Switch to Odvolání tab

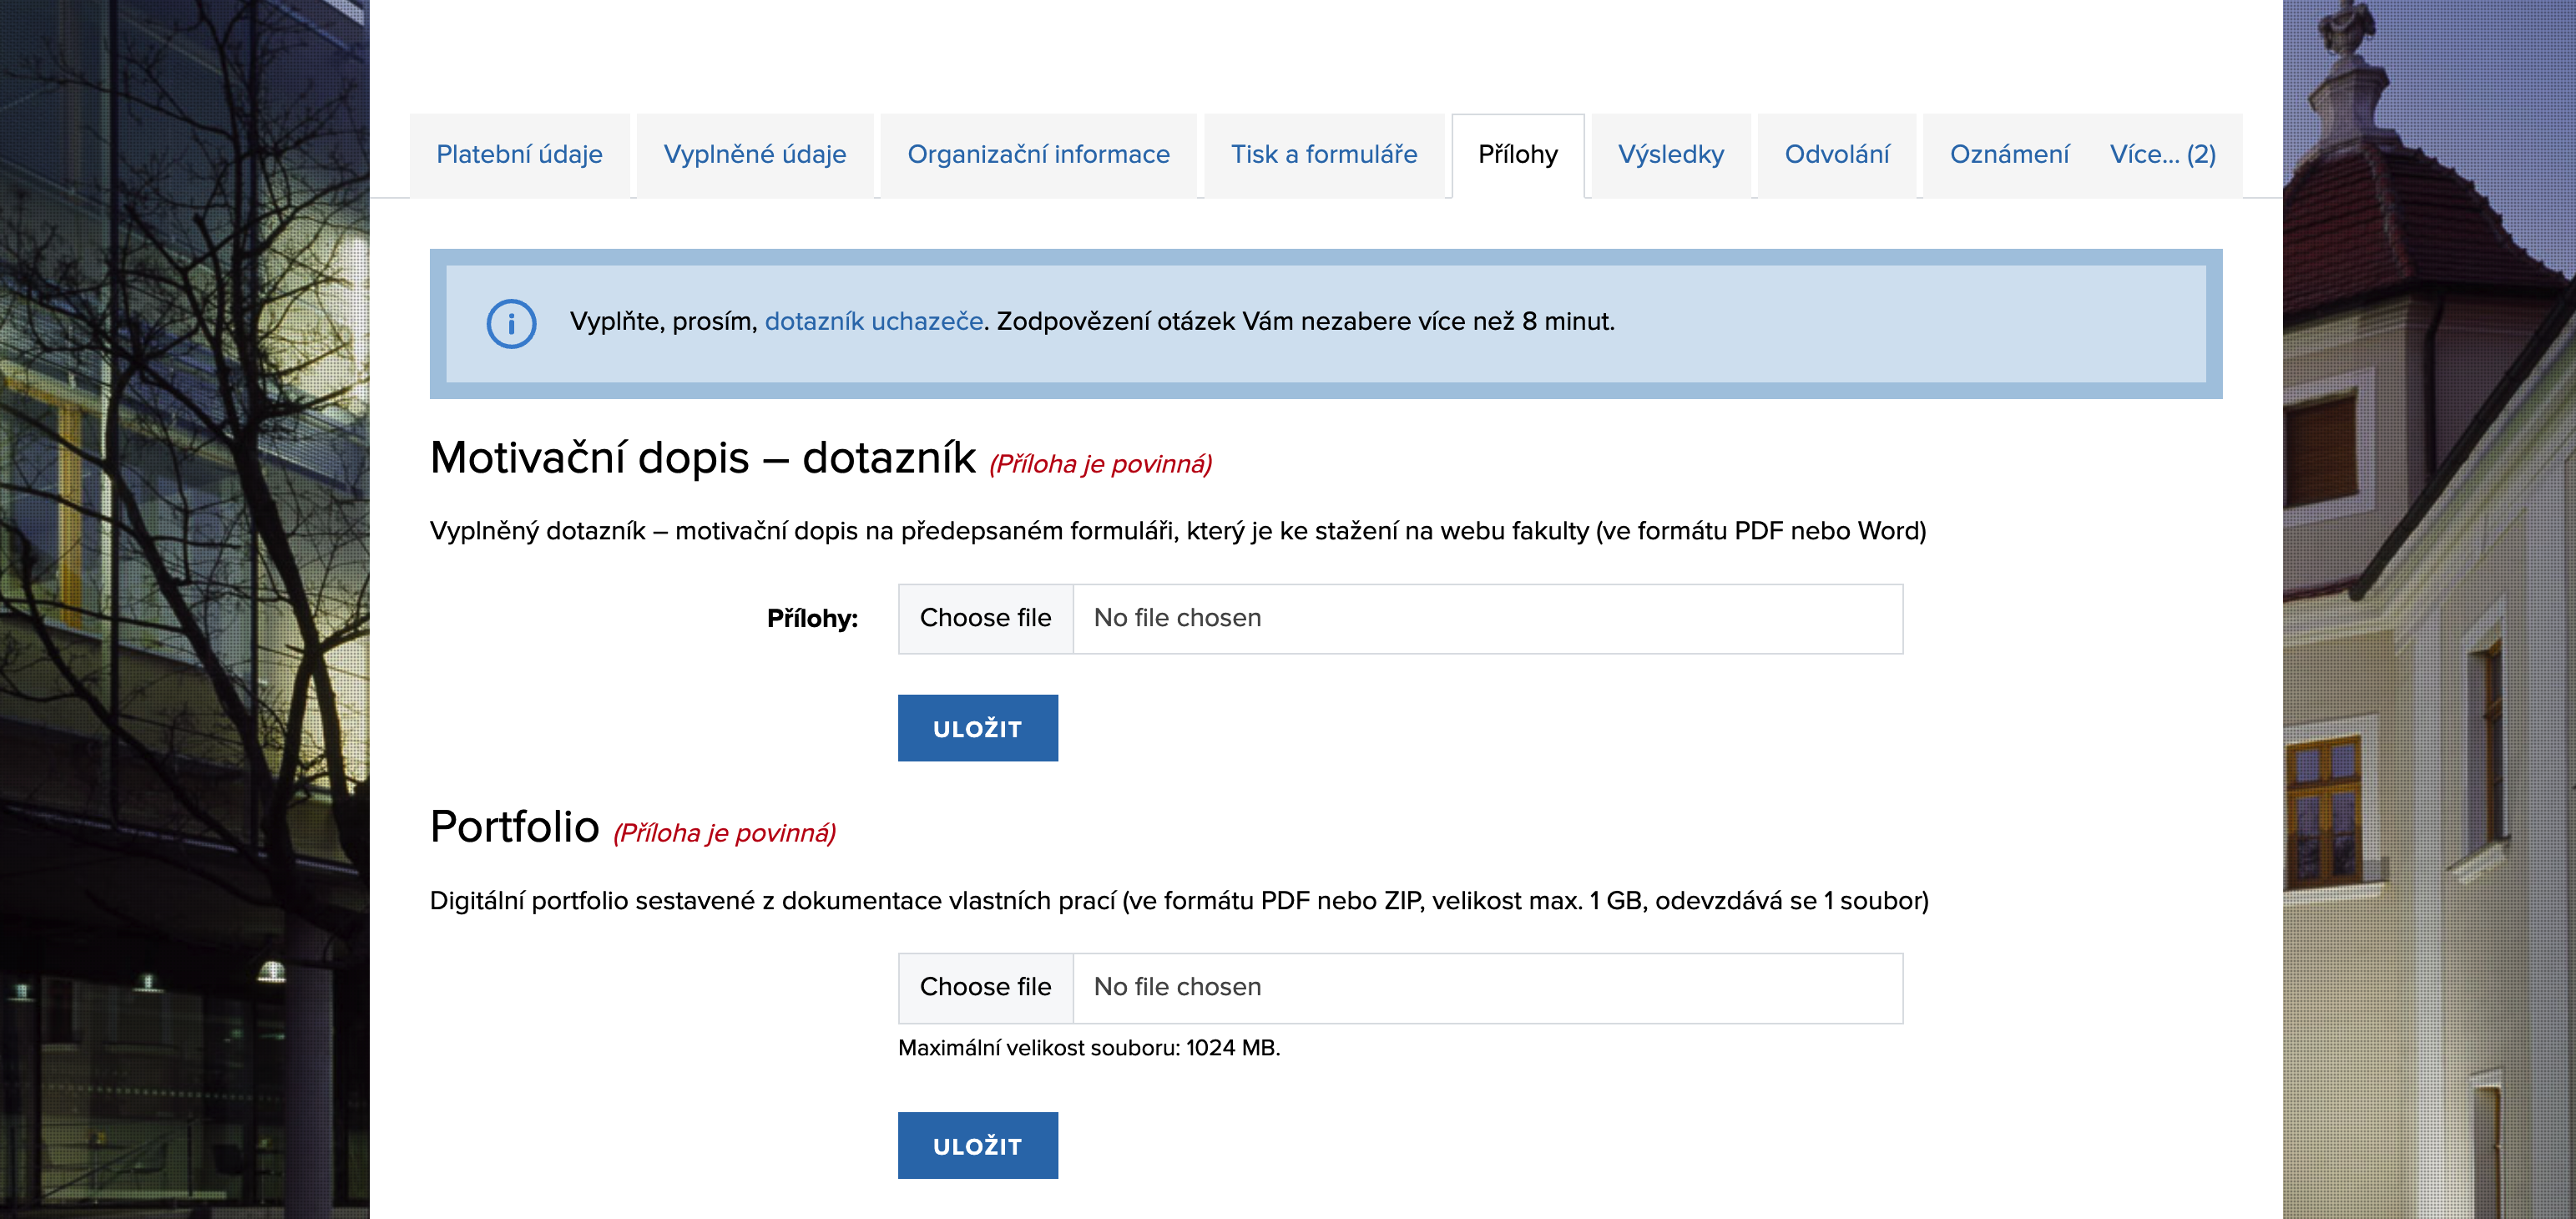coord(1836,155)
